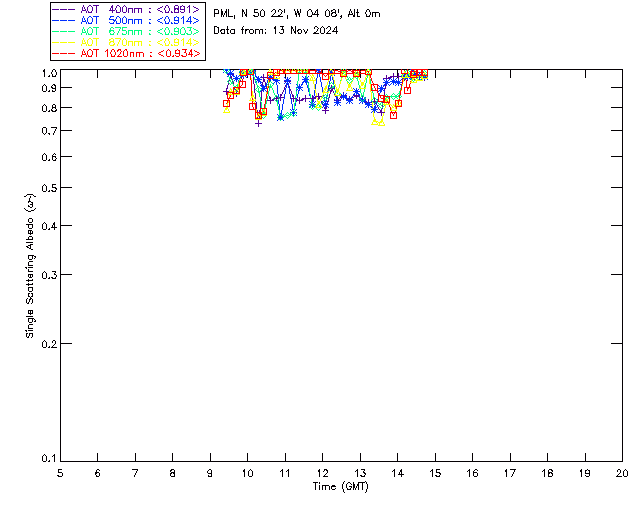Click the 'Data from: 13 Nov 2024' label
This screenshot has height=512, width=640.
pos(276,30)
